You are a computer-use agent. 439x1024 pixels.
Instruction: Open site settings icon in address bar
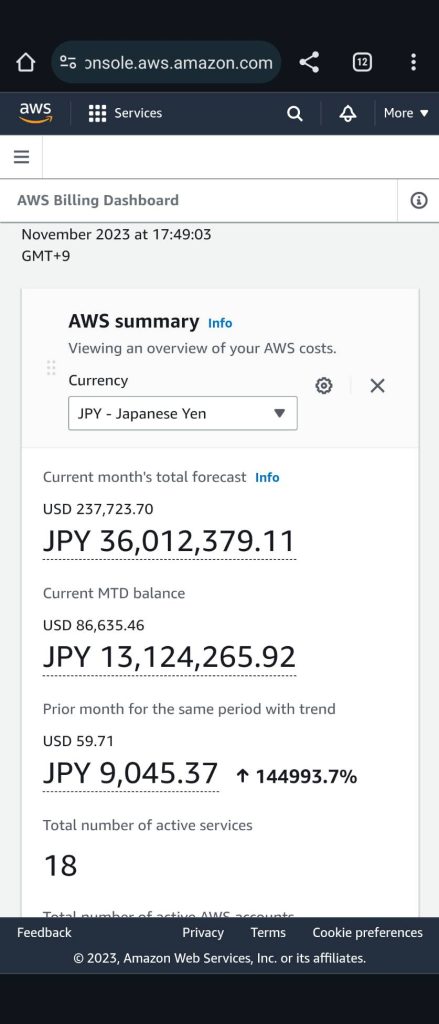(68, 63)
